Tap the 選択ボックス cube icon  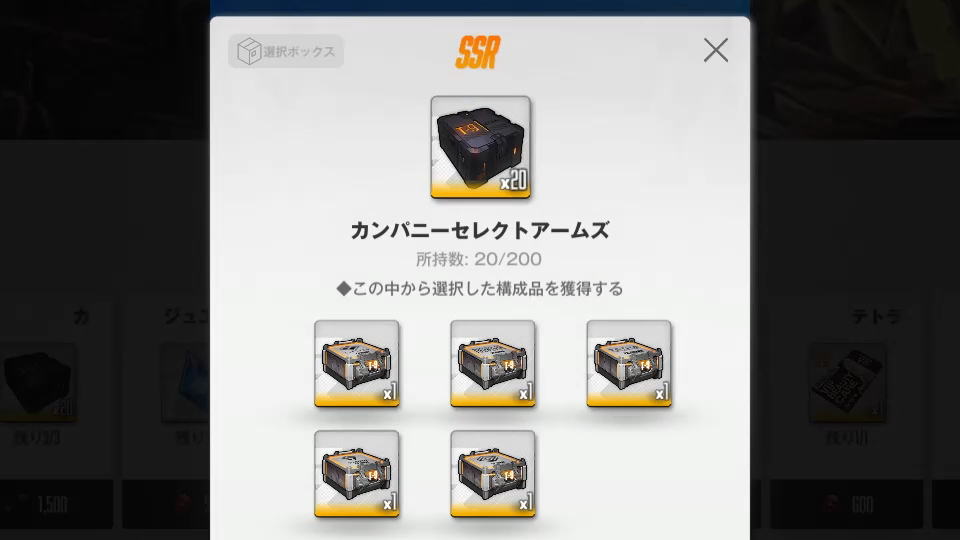[249, 51]
